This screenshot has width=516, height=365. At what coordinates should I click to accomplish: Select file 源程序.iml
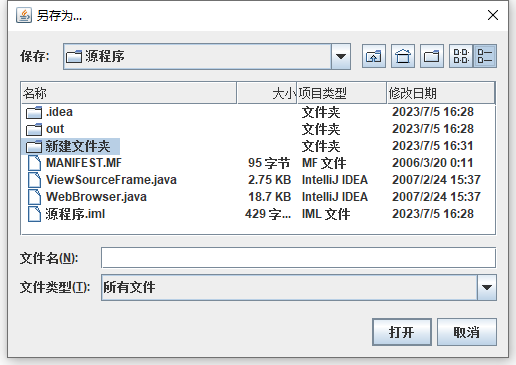click(75, 214)
